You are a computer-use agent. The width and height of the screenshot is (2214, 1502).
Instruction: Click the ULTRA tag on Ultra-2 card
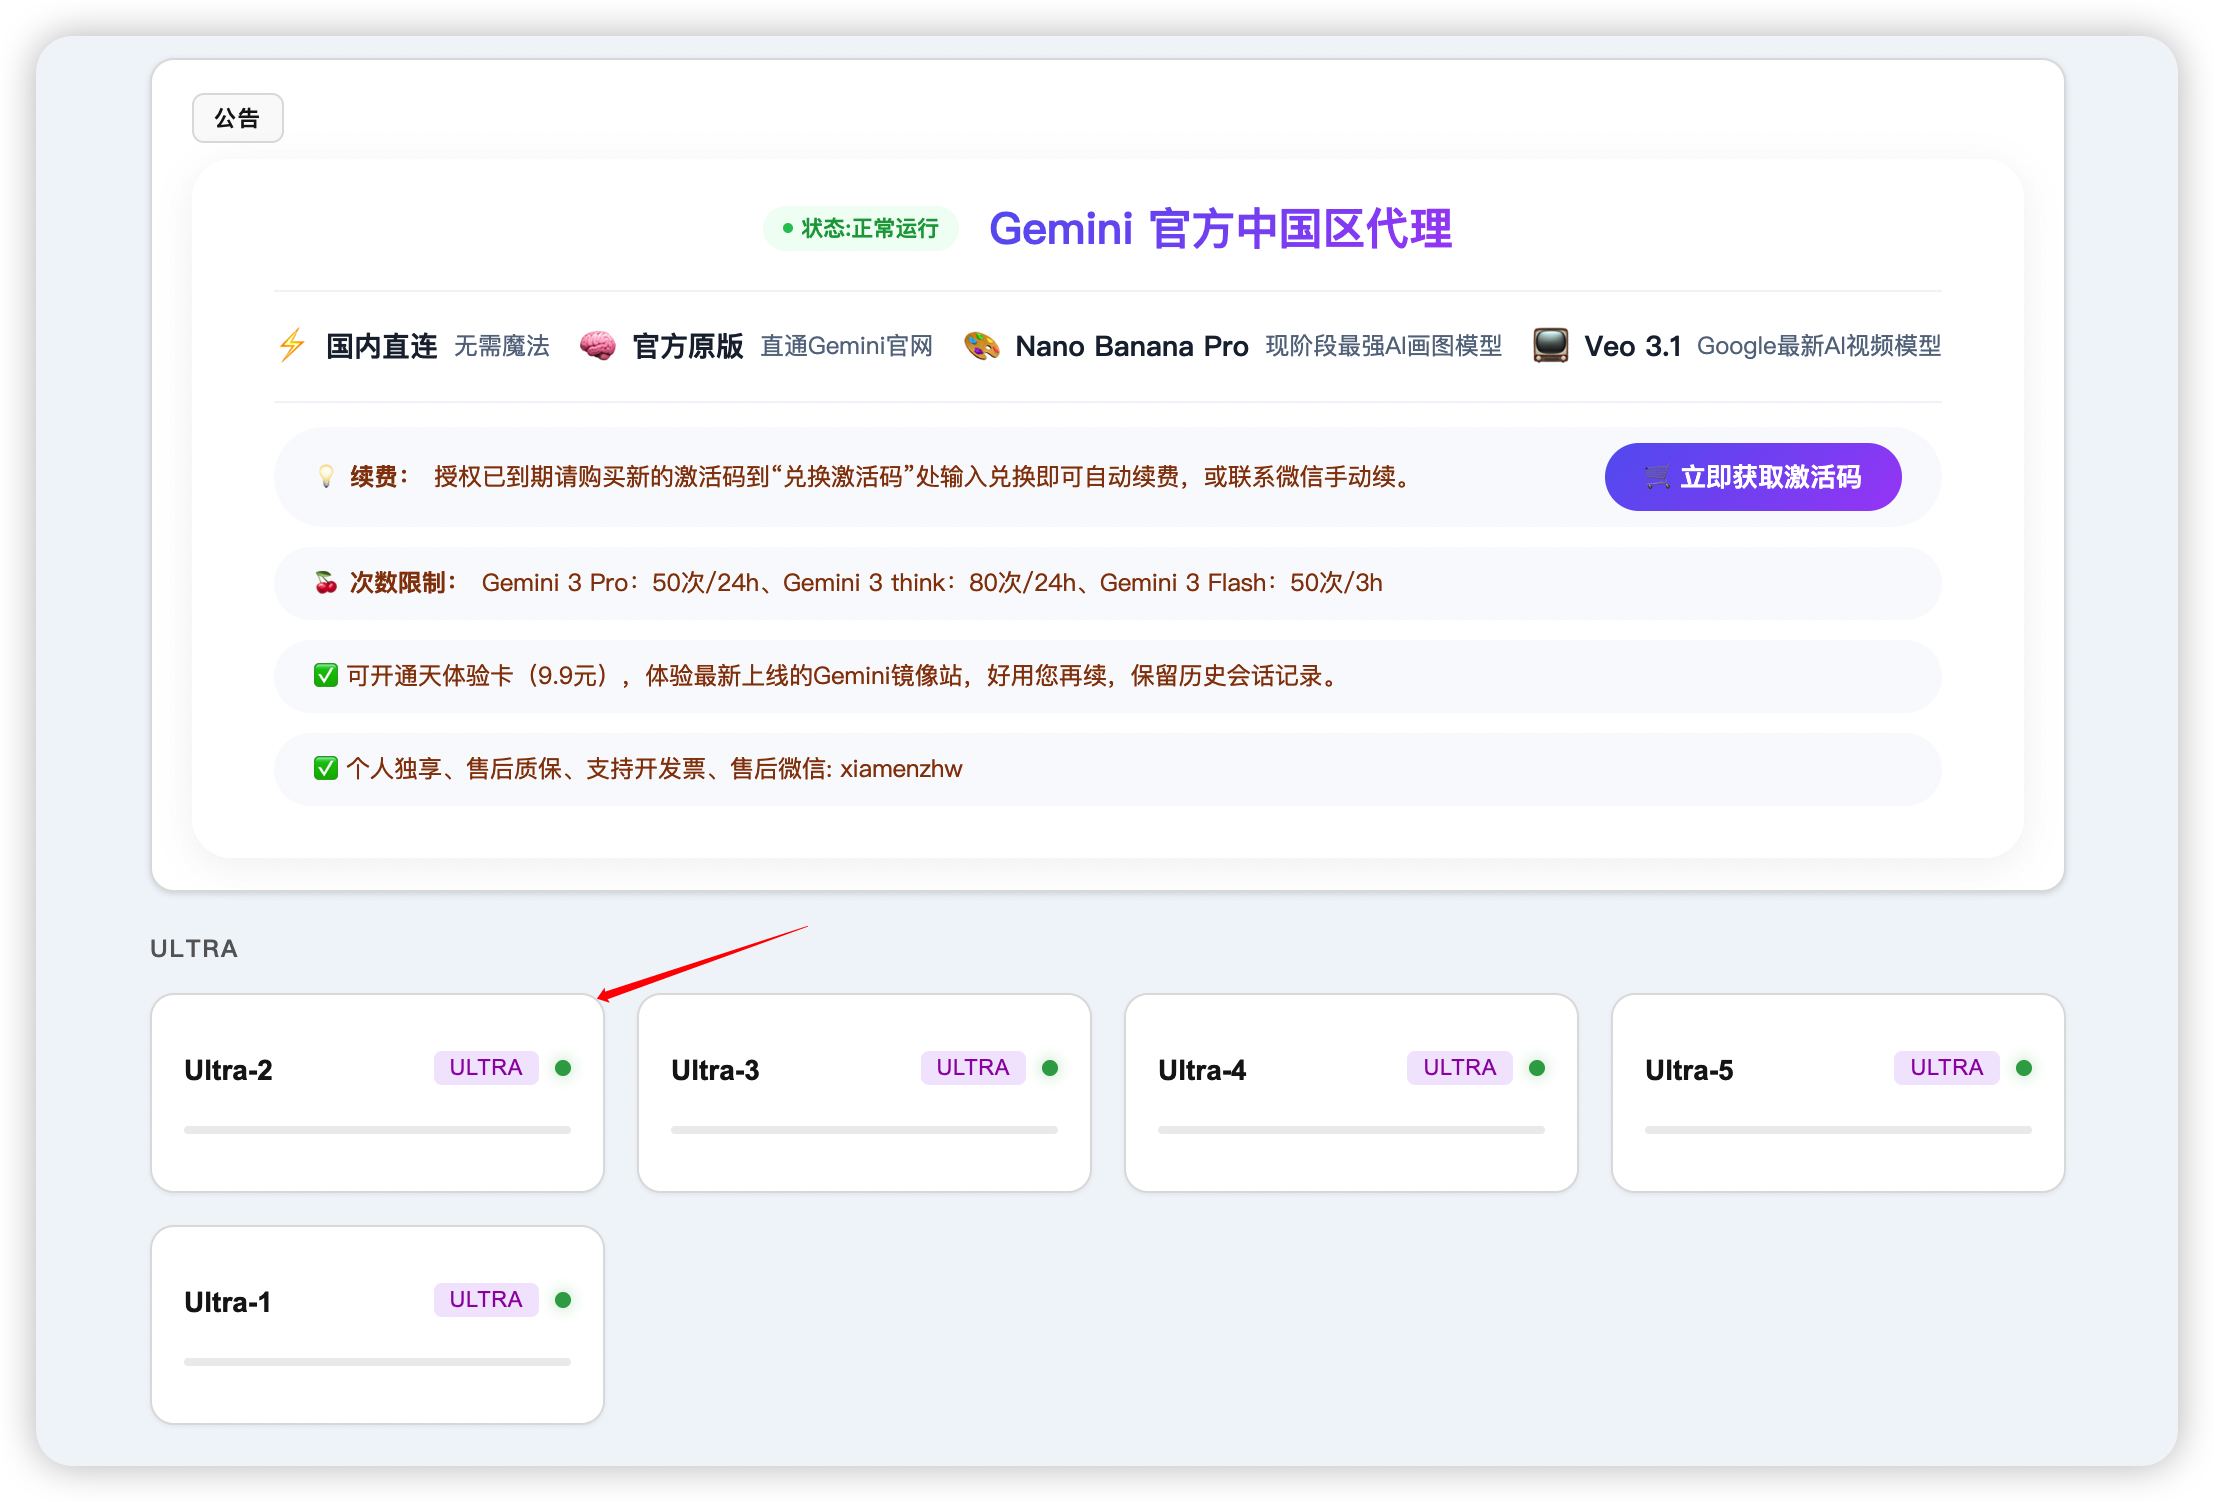click(486, 1068)
